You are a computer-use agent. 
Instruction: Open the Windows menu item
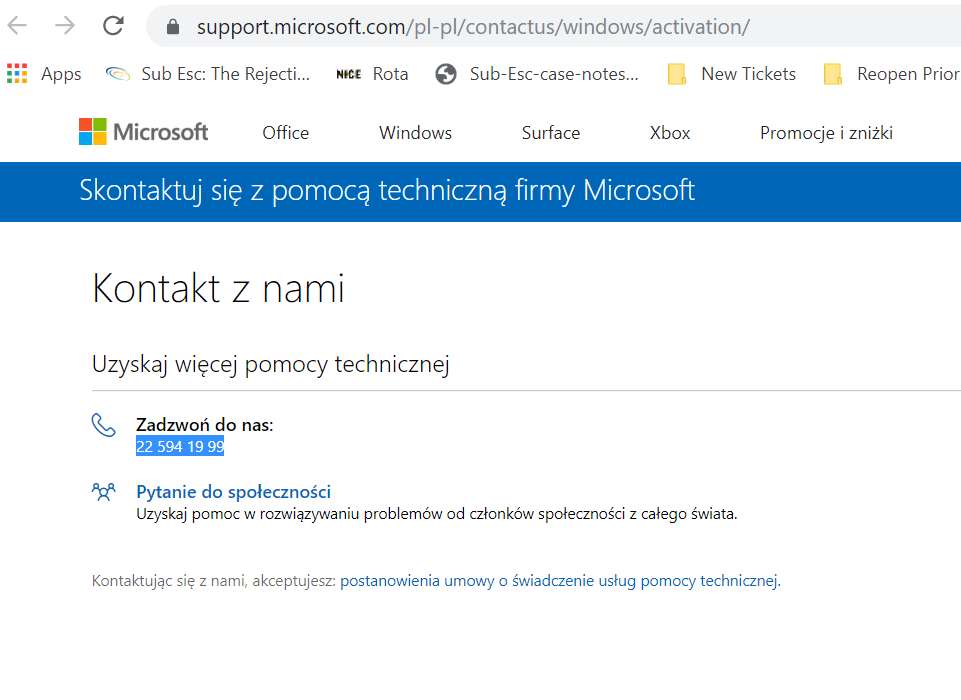[416, 133]
